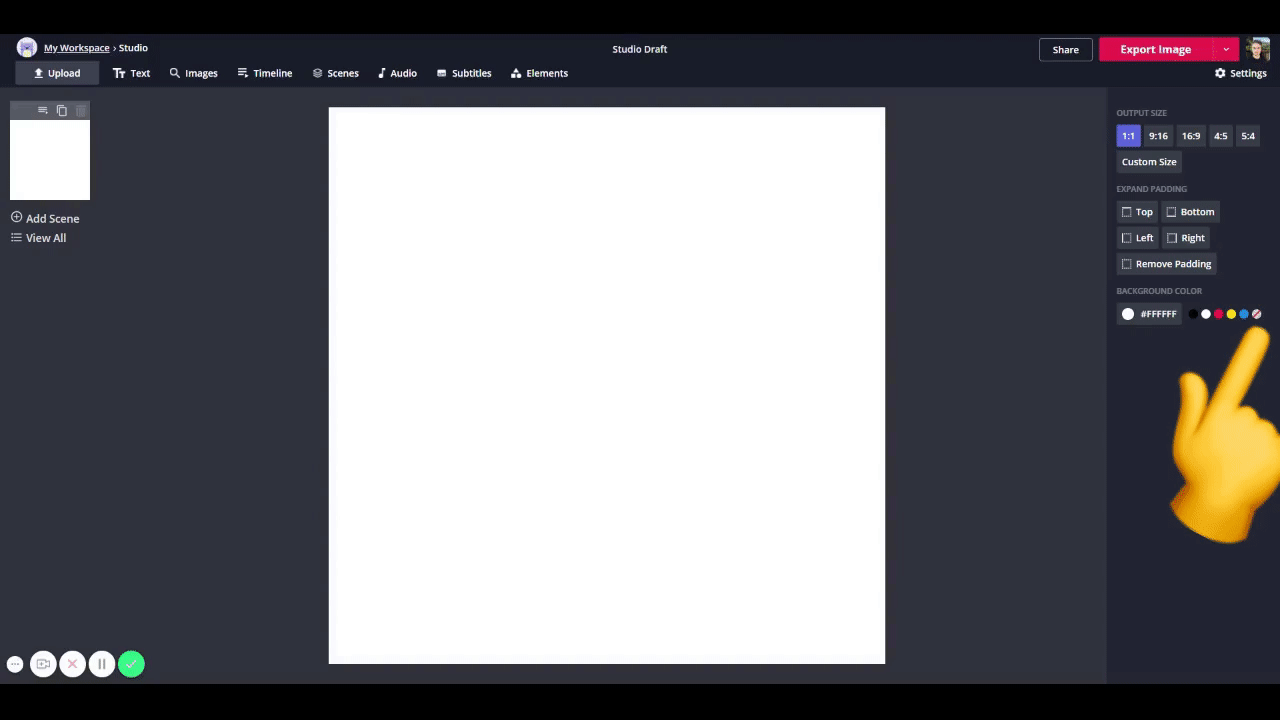Go to My Workspace link

pyautogui.click(x=77, y=48)
